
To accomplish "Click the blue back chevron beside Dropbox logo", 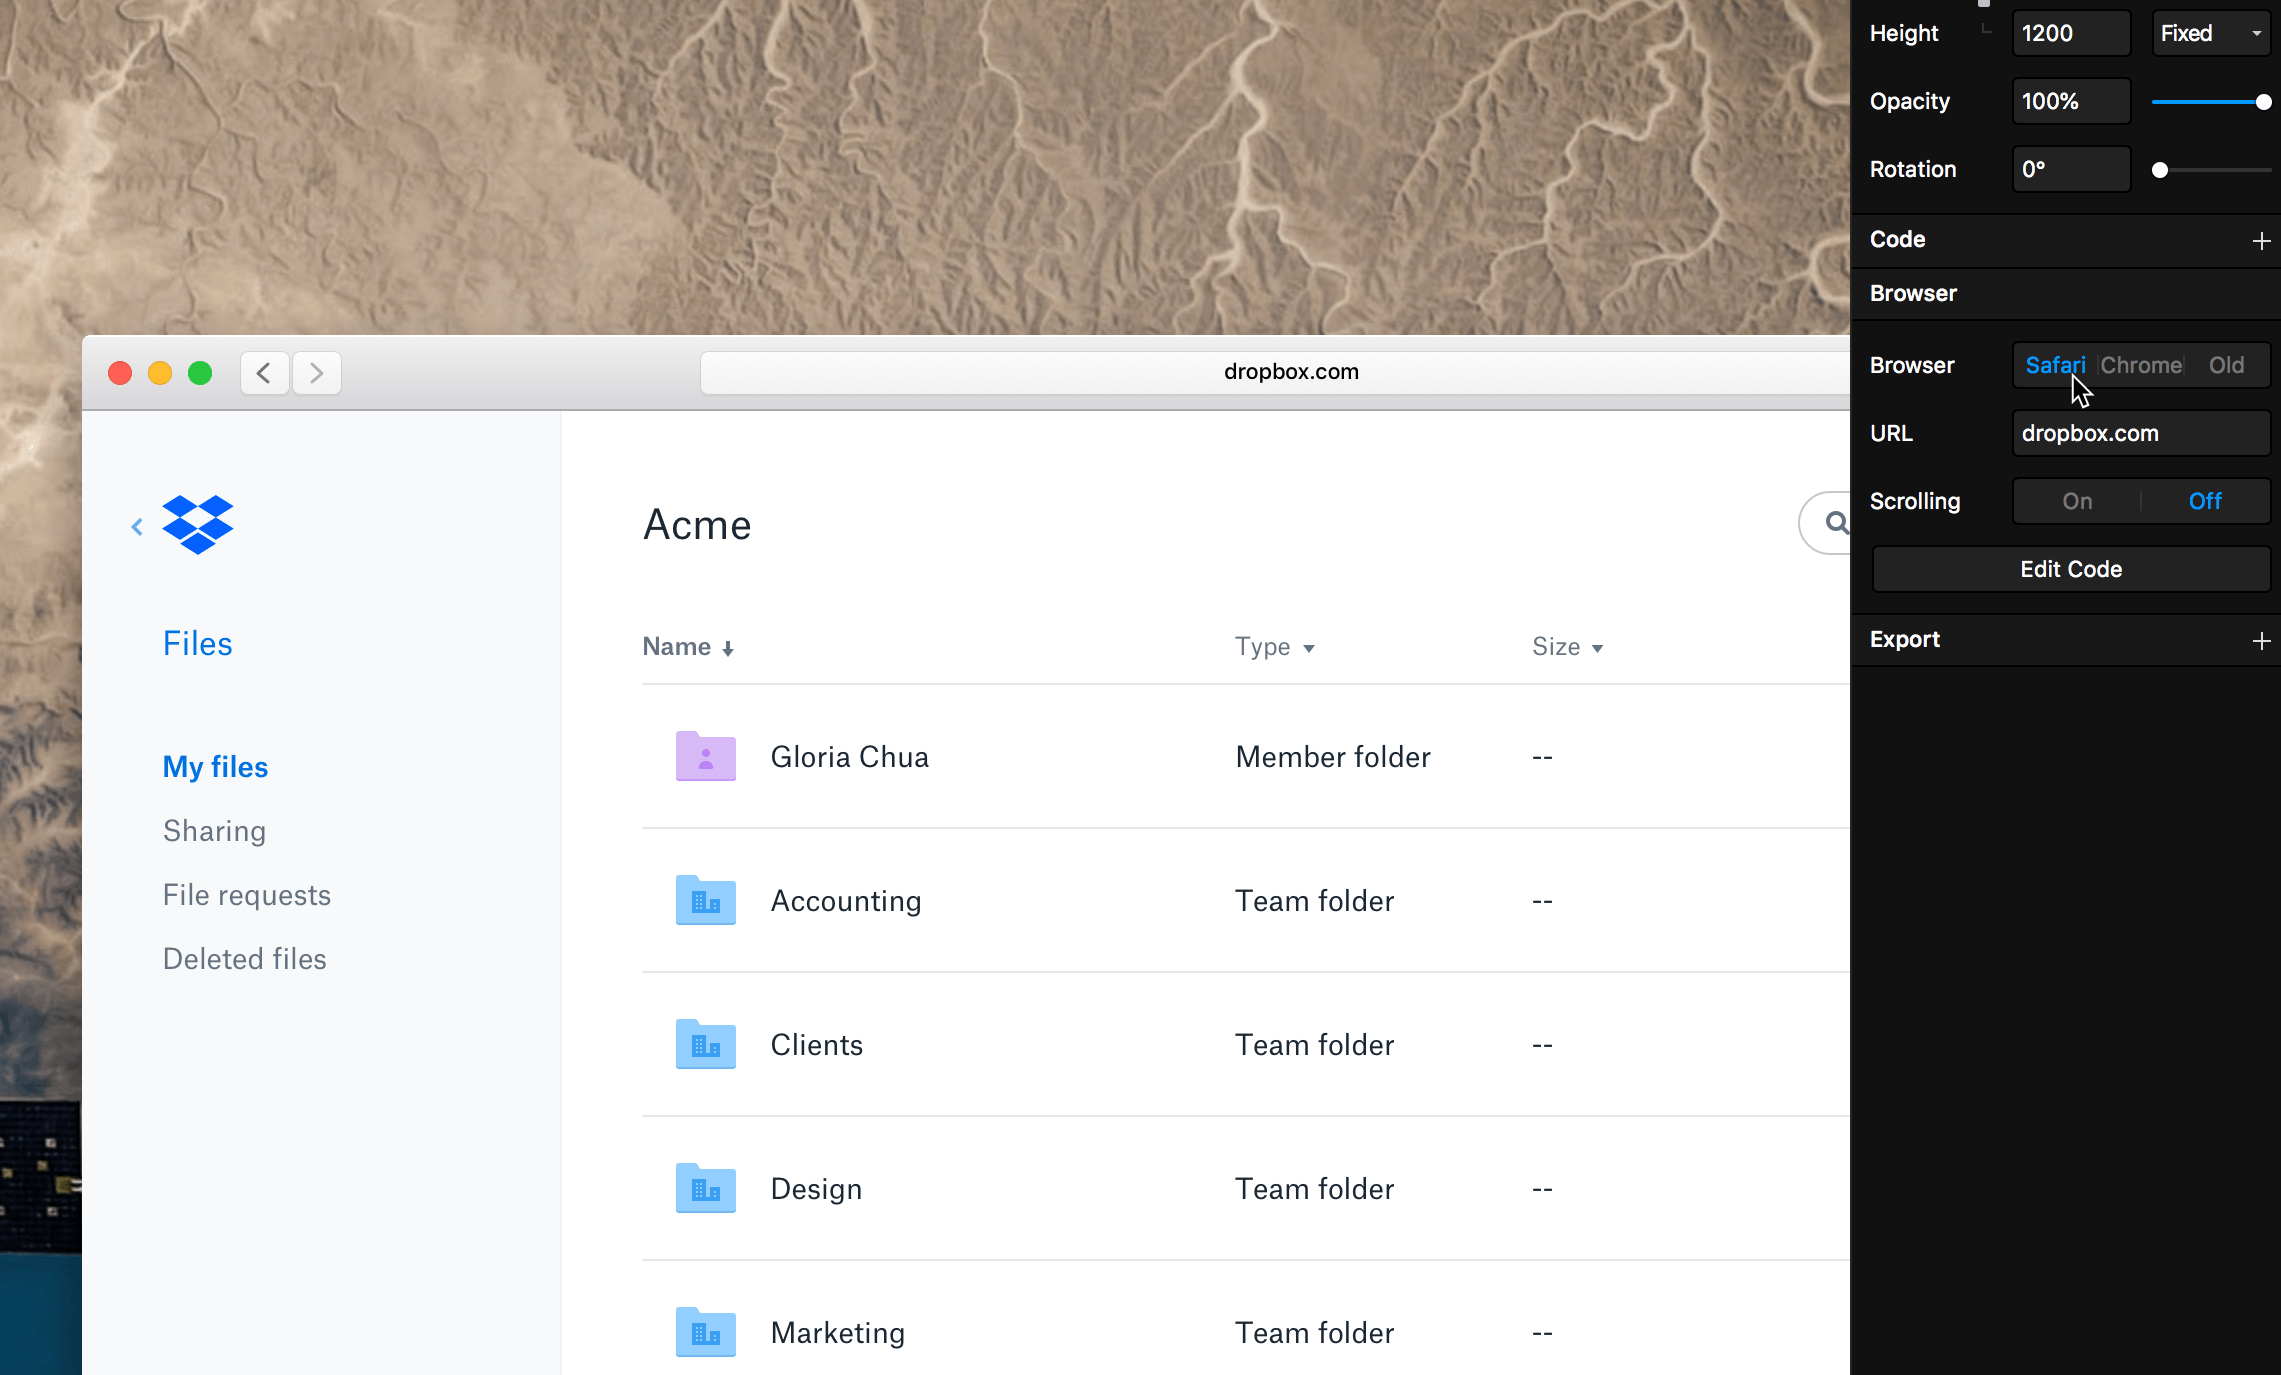I will tap(137, 527).
